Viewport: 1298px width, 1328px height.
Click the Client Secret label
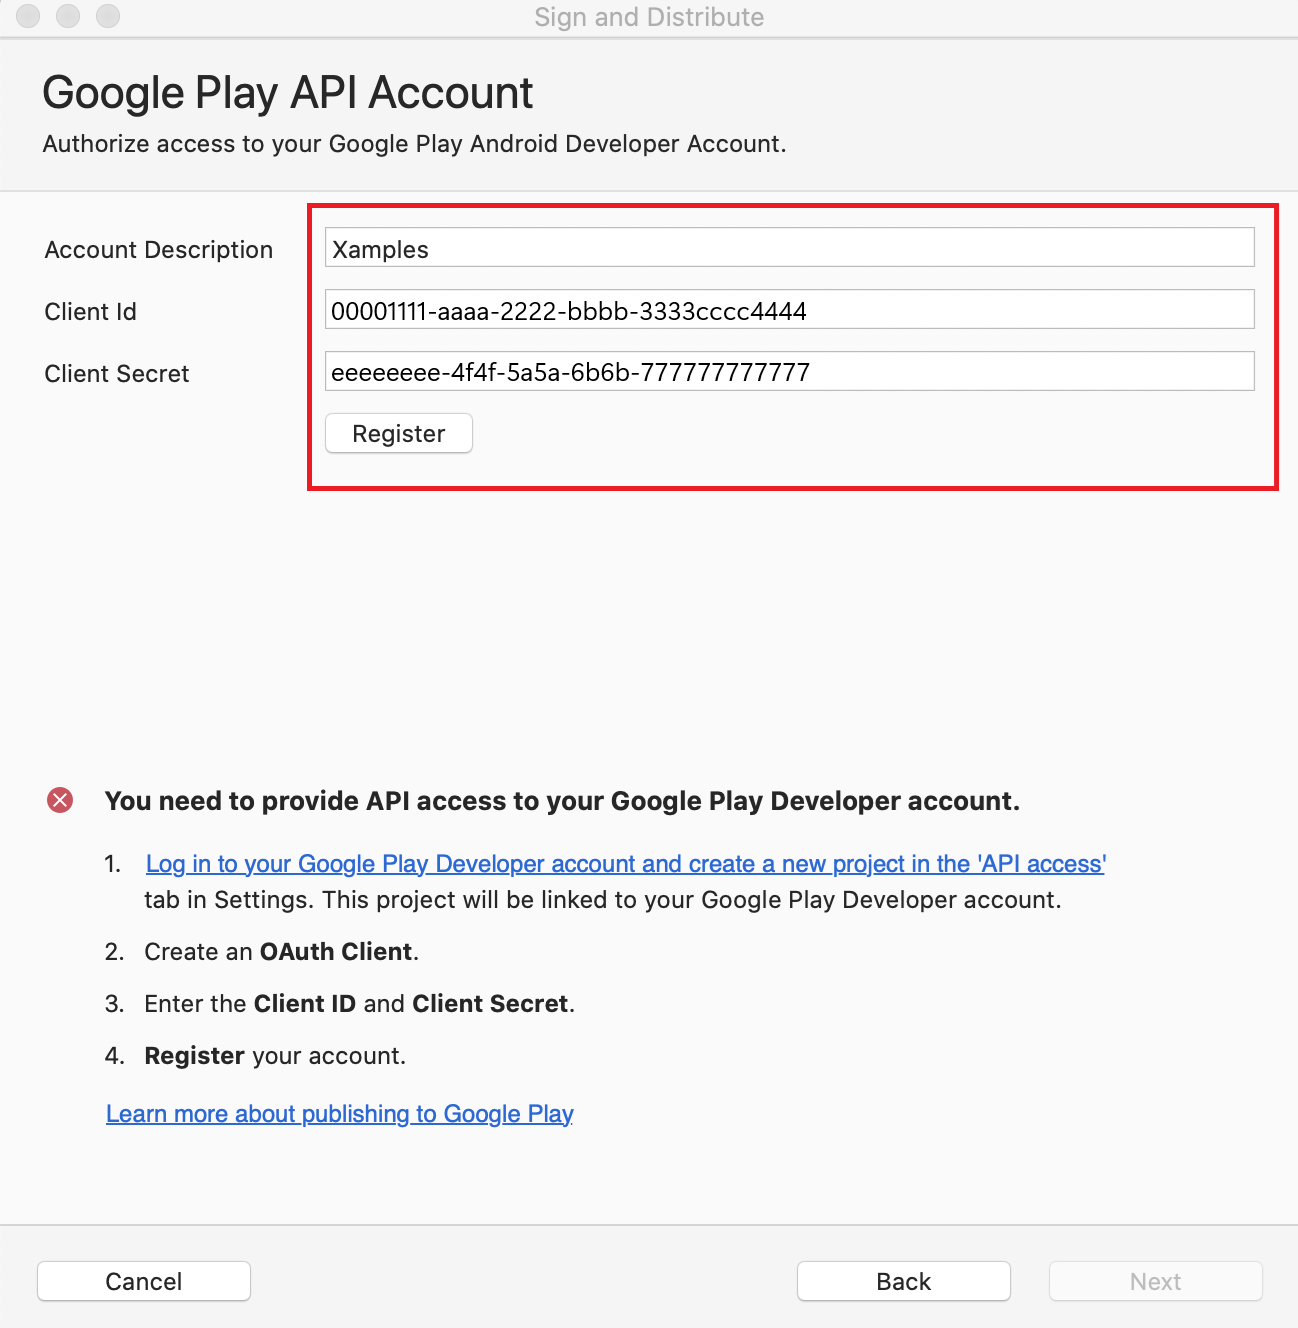(116, 374)
